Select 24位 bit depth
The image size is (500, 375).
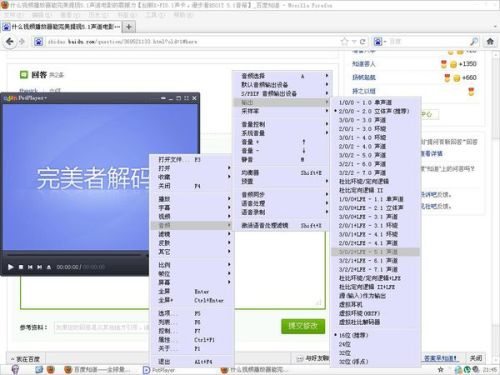345,344
